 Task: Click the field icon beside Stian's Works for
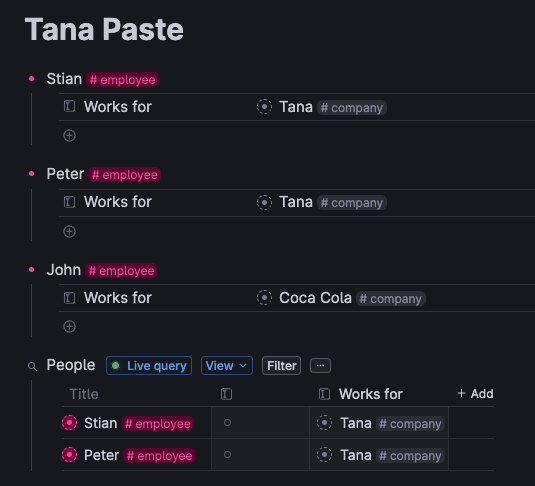point(69,106)
